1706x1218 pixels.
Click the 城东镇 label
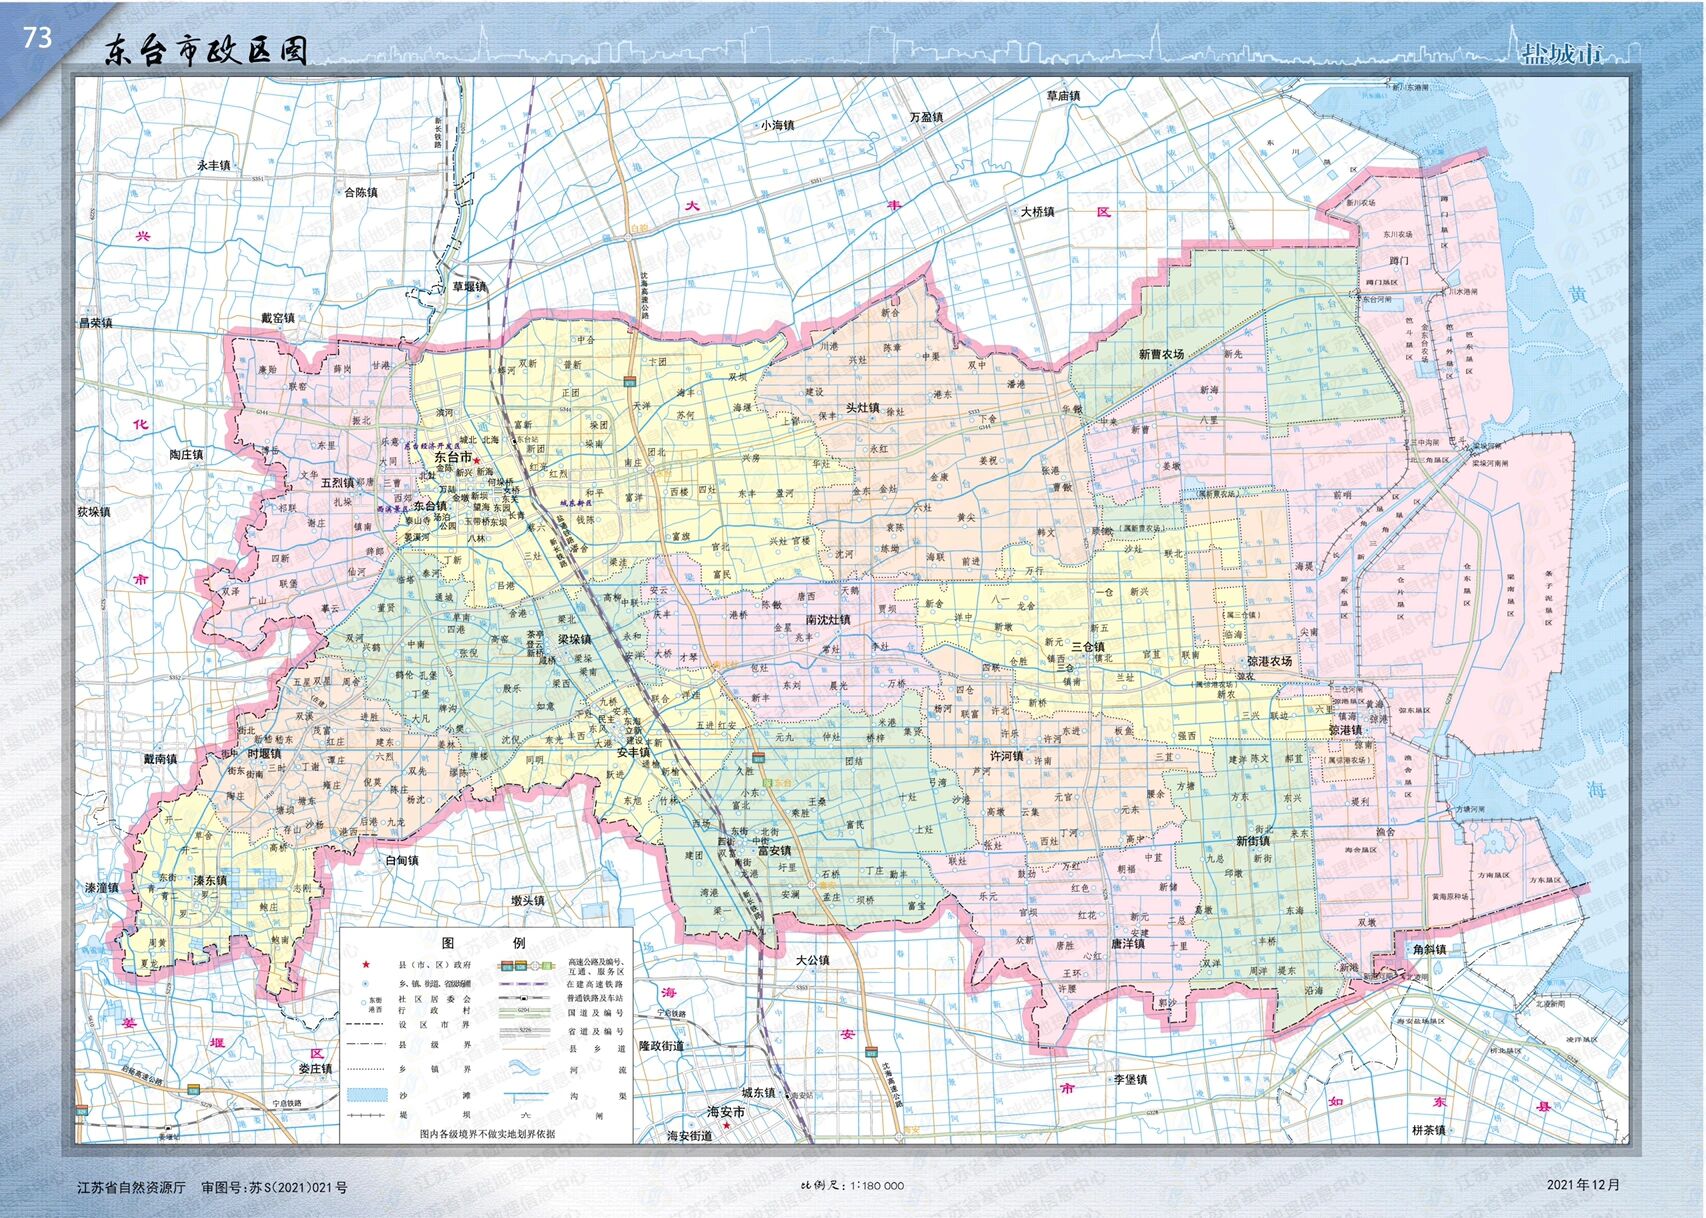click(x=758, y=1093)
